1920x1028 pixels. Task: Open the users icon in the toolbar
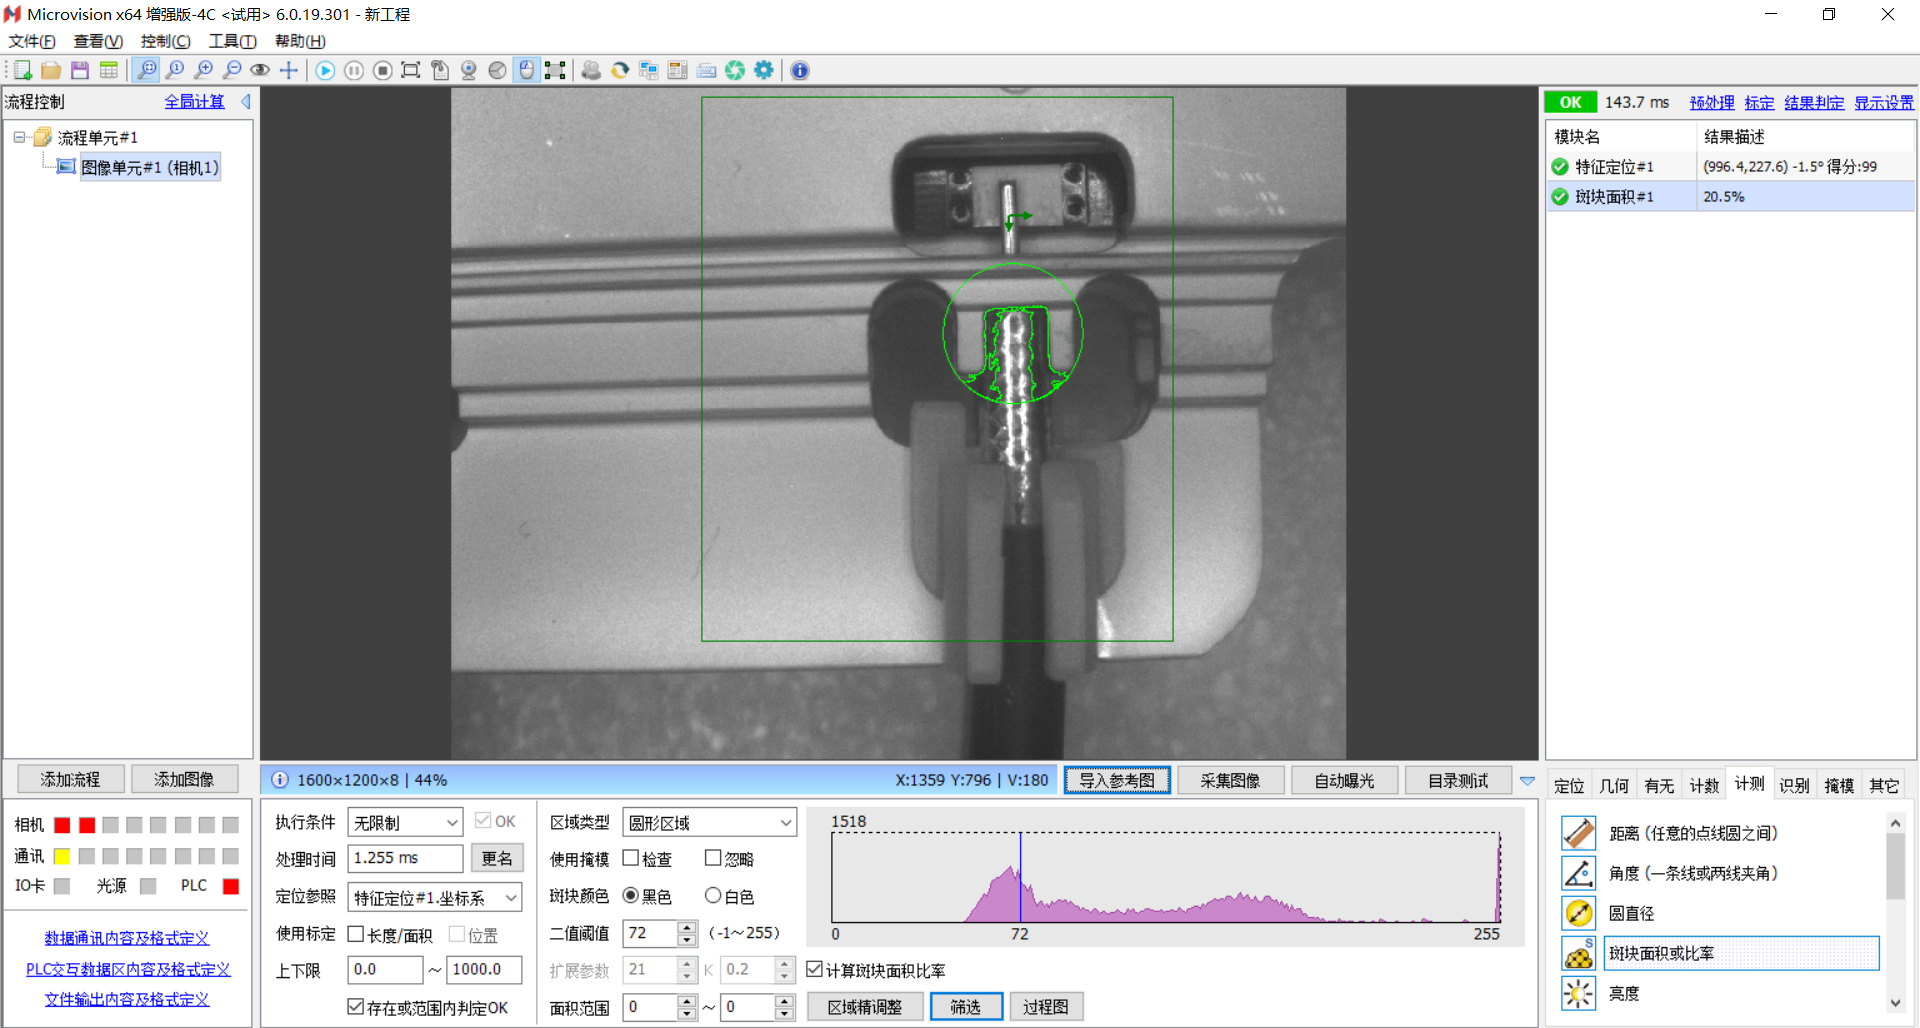(x=591, y=70)
